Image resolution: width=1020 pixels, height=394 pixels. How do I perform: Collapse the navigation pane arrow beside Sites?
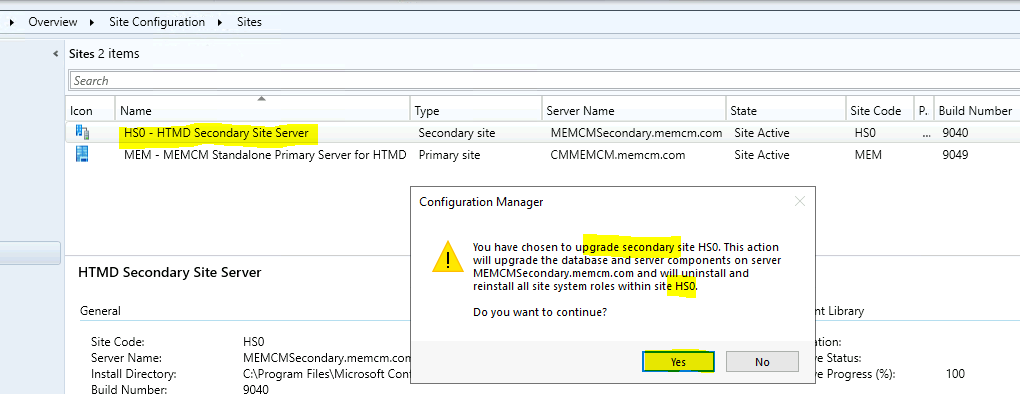coord(55,54)
